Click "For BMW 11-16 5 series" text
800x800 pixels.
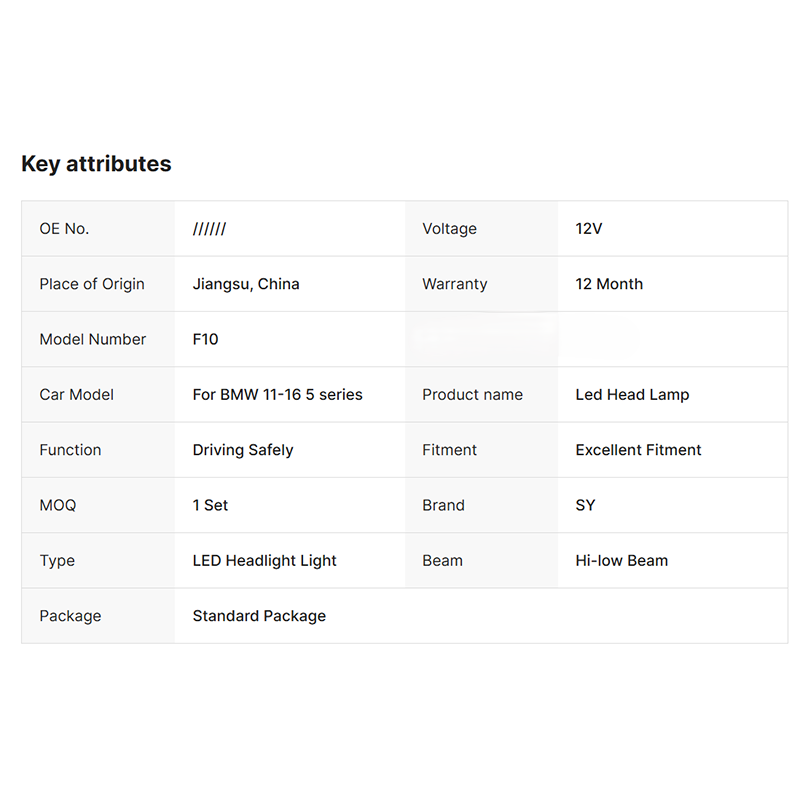[x=277, y=395]
